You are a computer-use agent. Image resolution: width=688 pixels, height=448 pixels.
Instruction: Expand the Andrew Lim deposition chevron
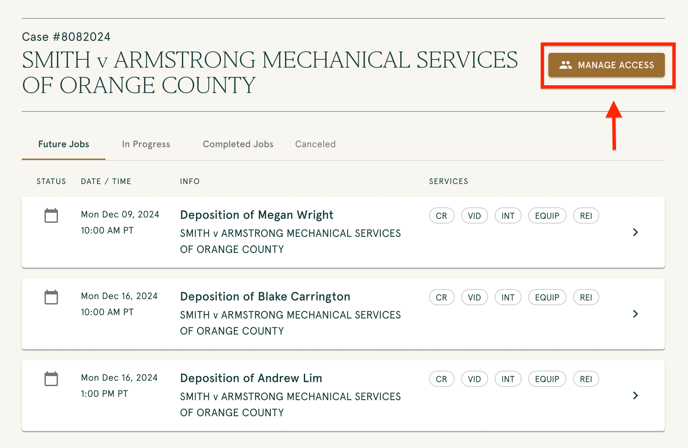636,396
